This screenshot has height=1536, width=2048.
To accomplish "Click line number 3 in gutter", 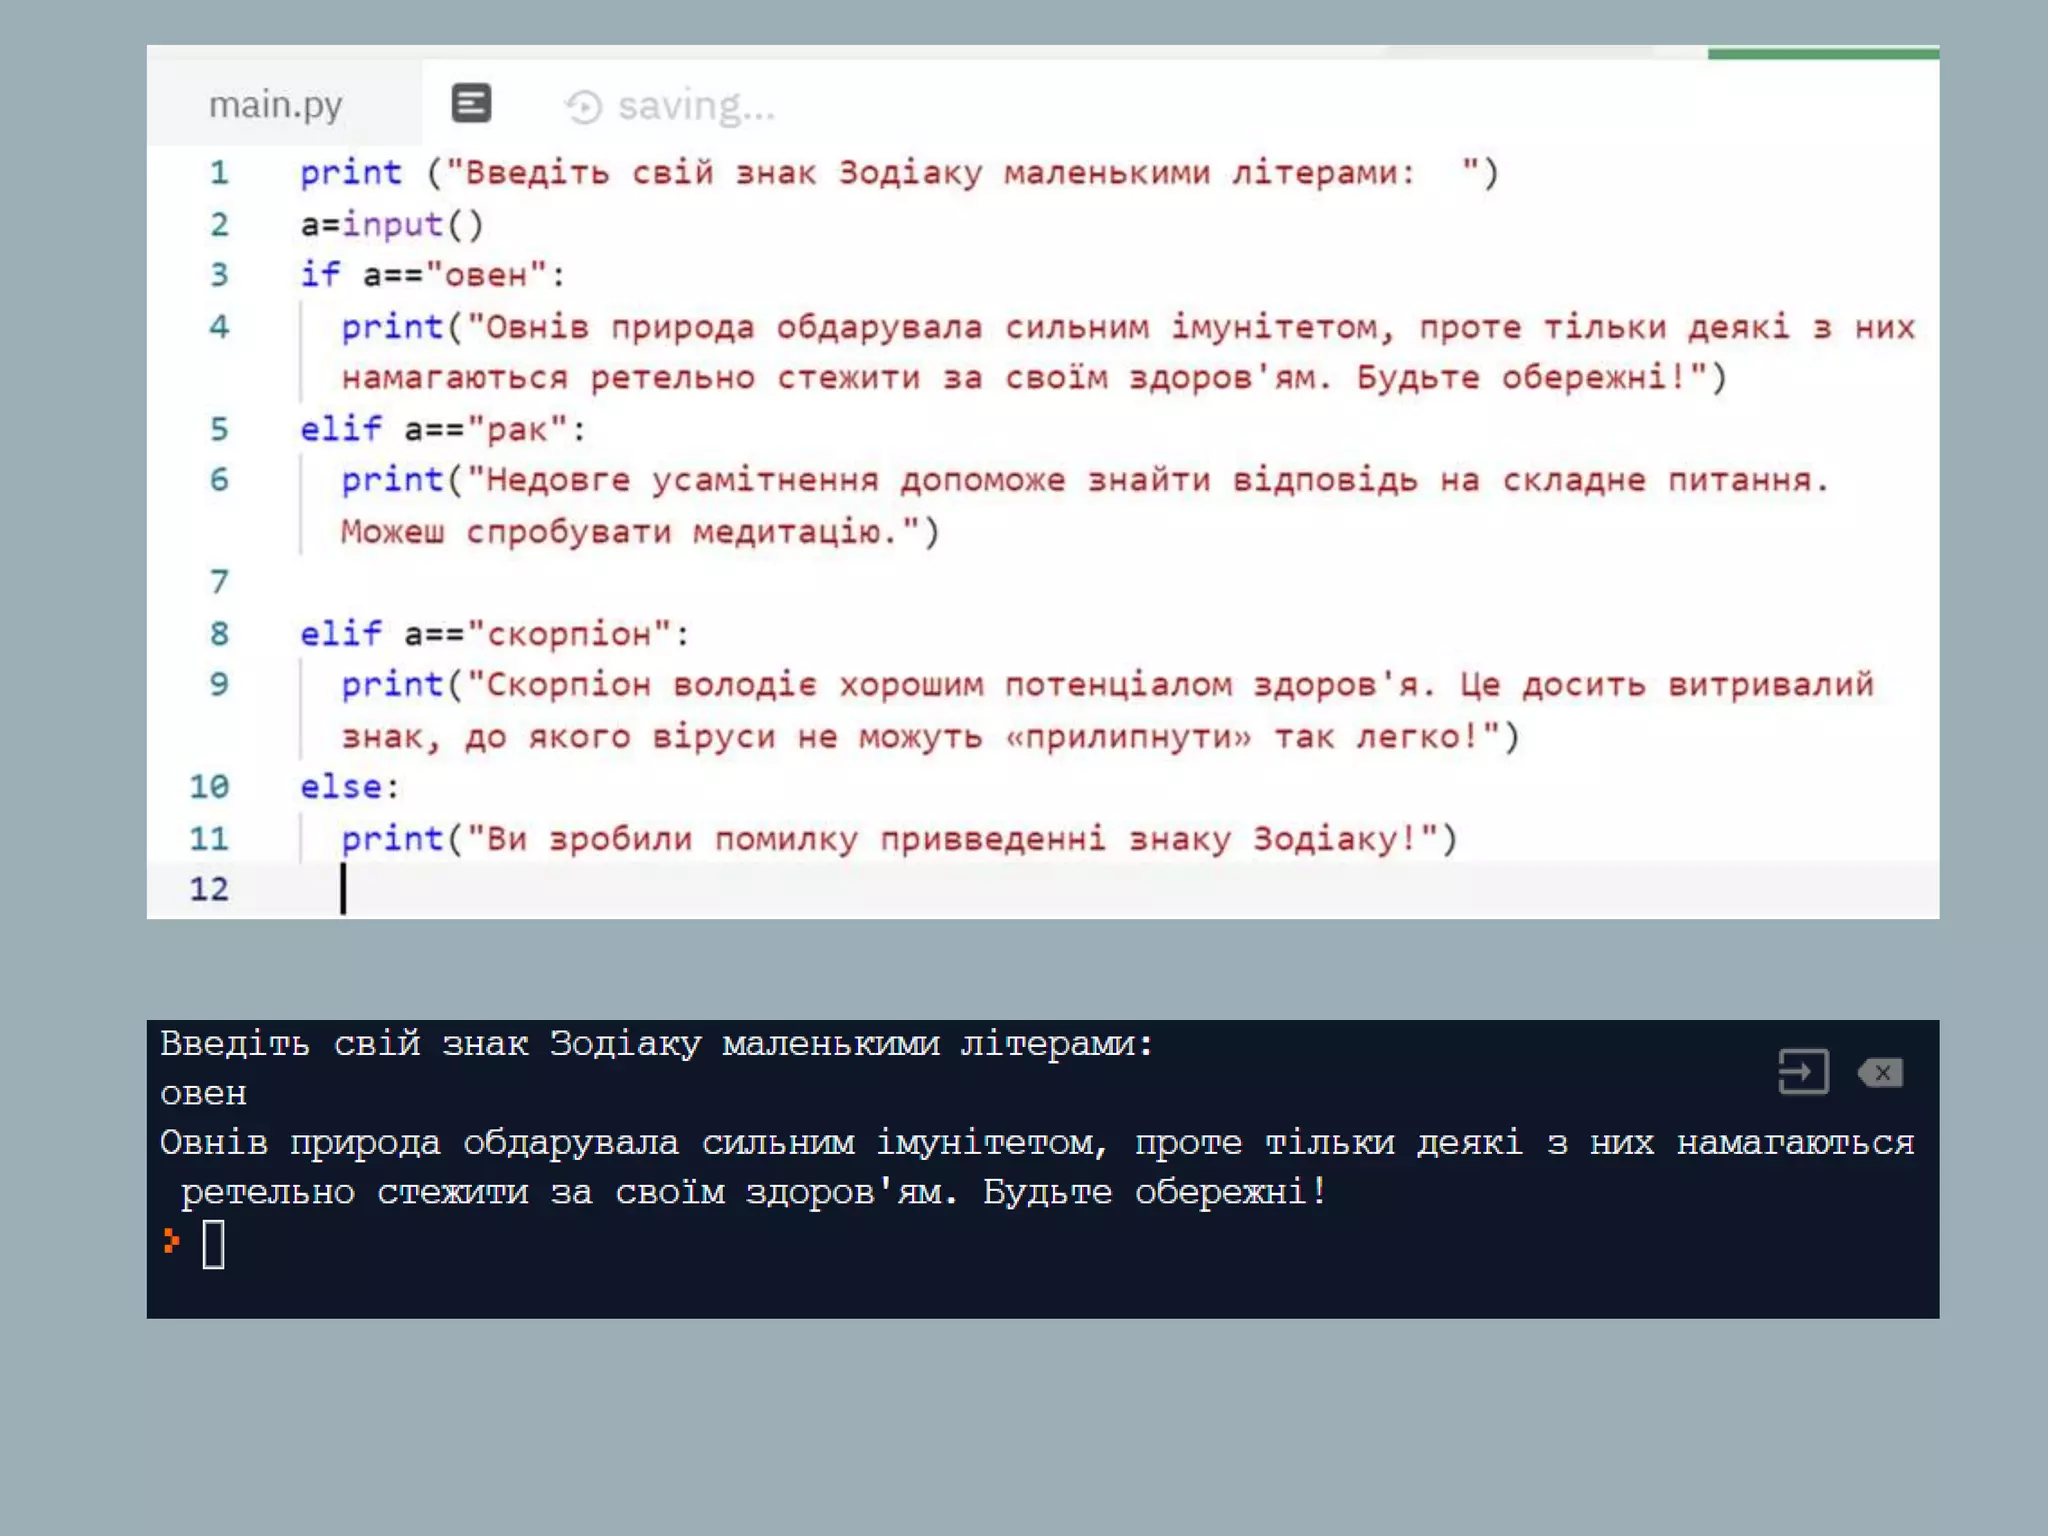I will coord(219,275).
